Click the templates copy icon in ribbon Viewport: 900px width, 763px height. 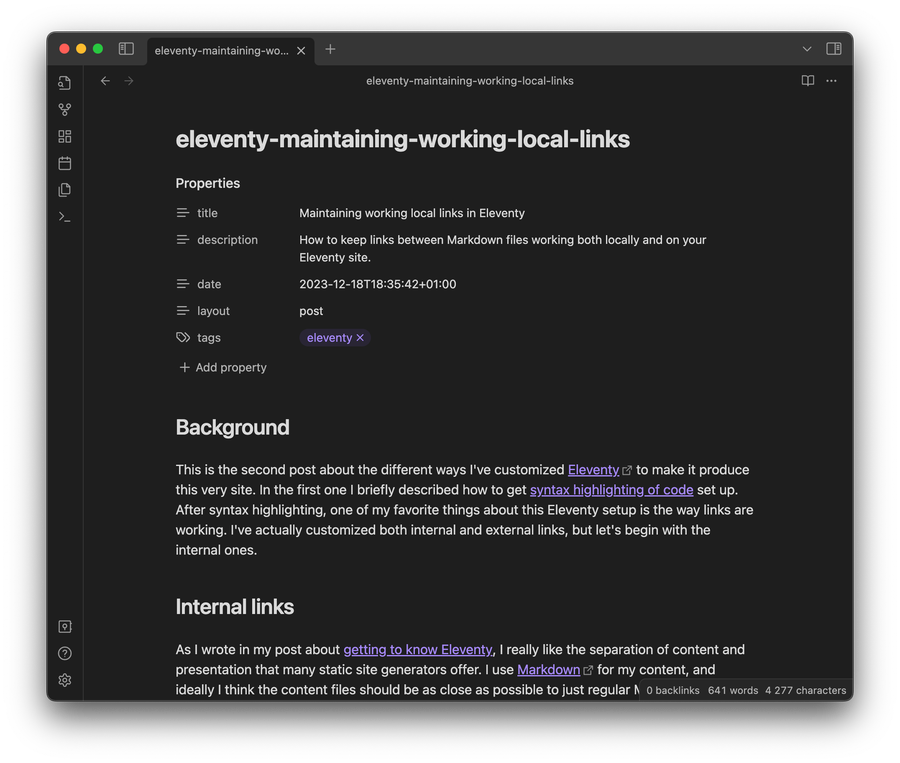(x=65, y=190)
